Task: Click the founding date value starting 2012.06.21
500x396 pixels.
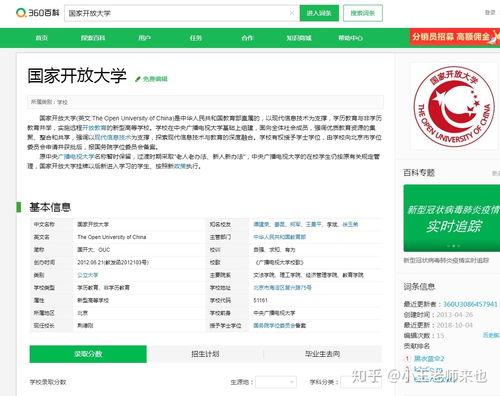Action: pos(113,262)
